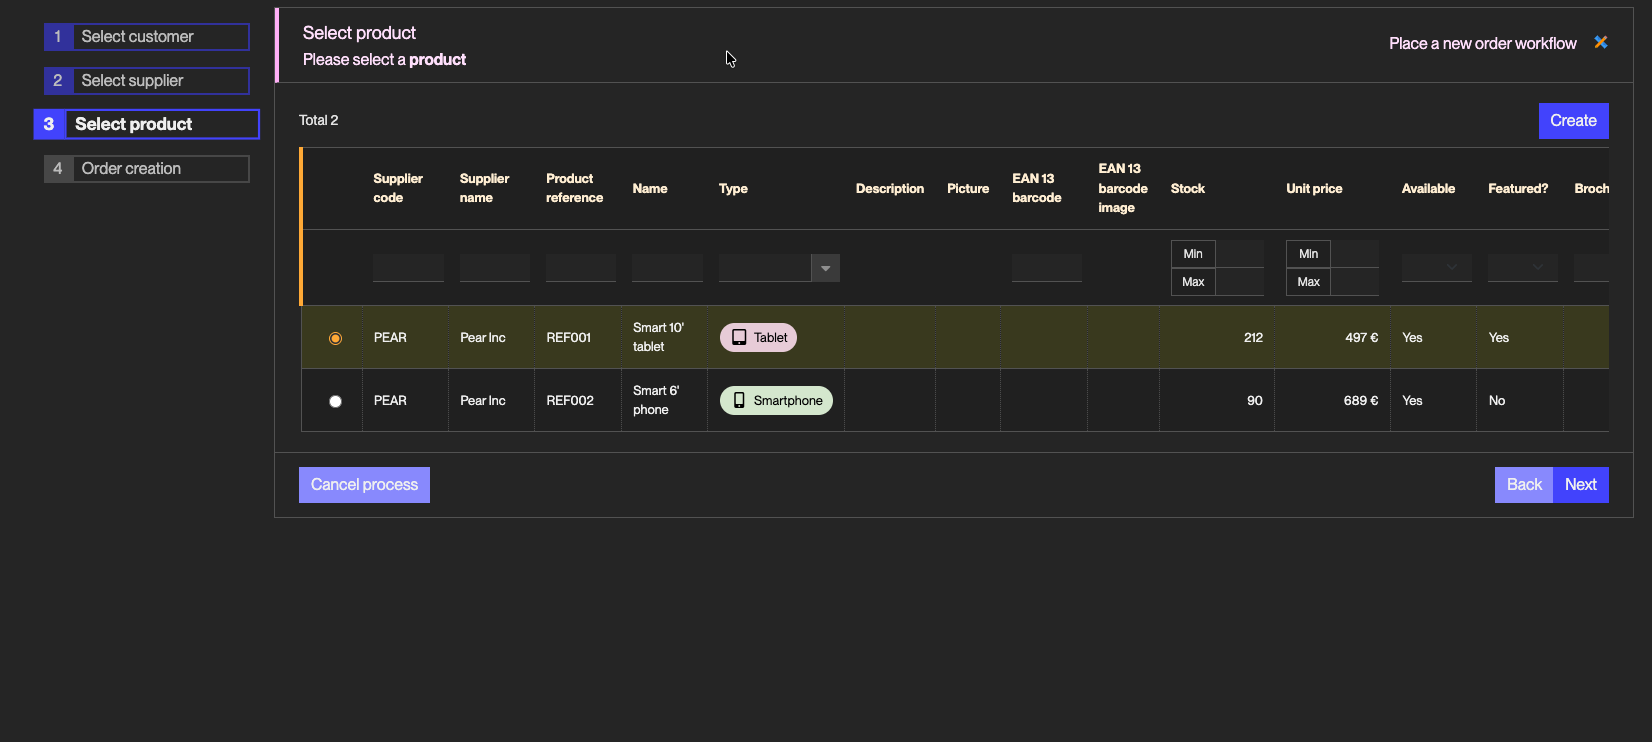This screenshot has width=1652, height=742.
Task: Select the REF001 product radio button
Action: pos(335,338)
